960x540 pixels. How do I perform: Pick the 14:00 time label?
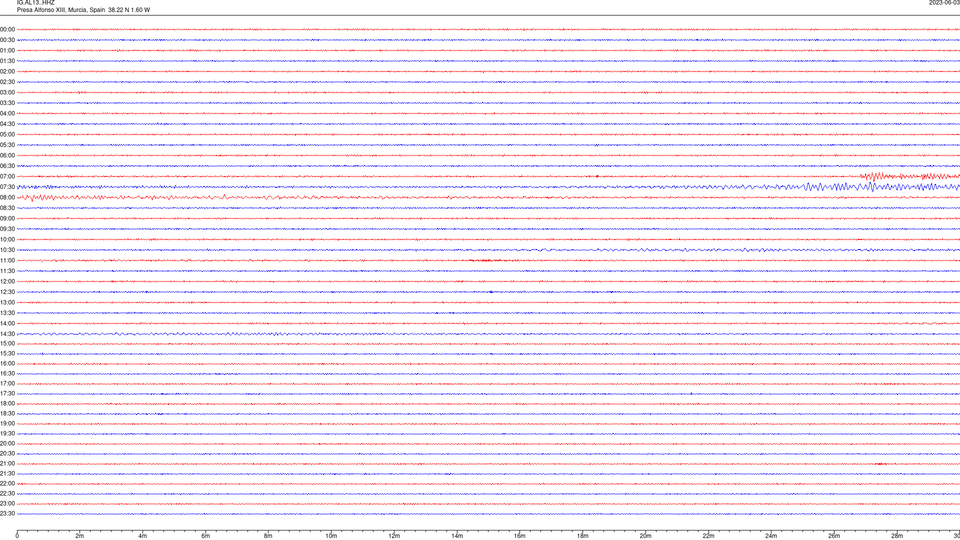(7, 323)
